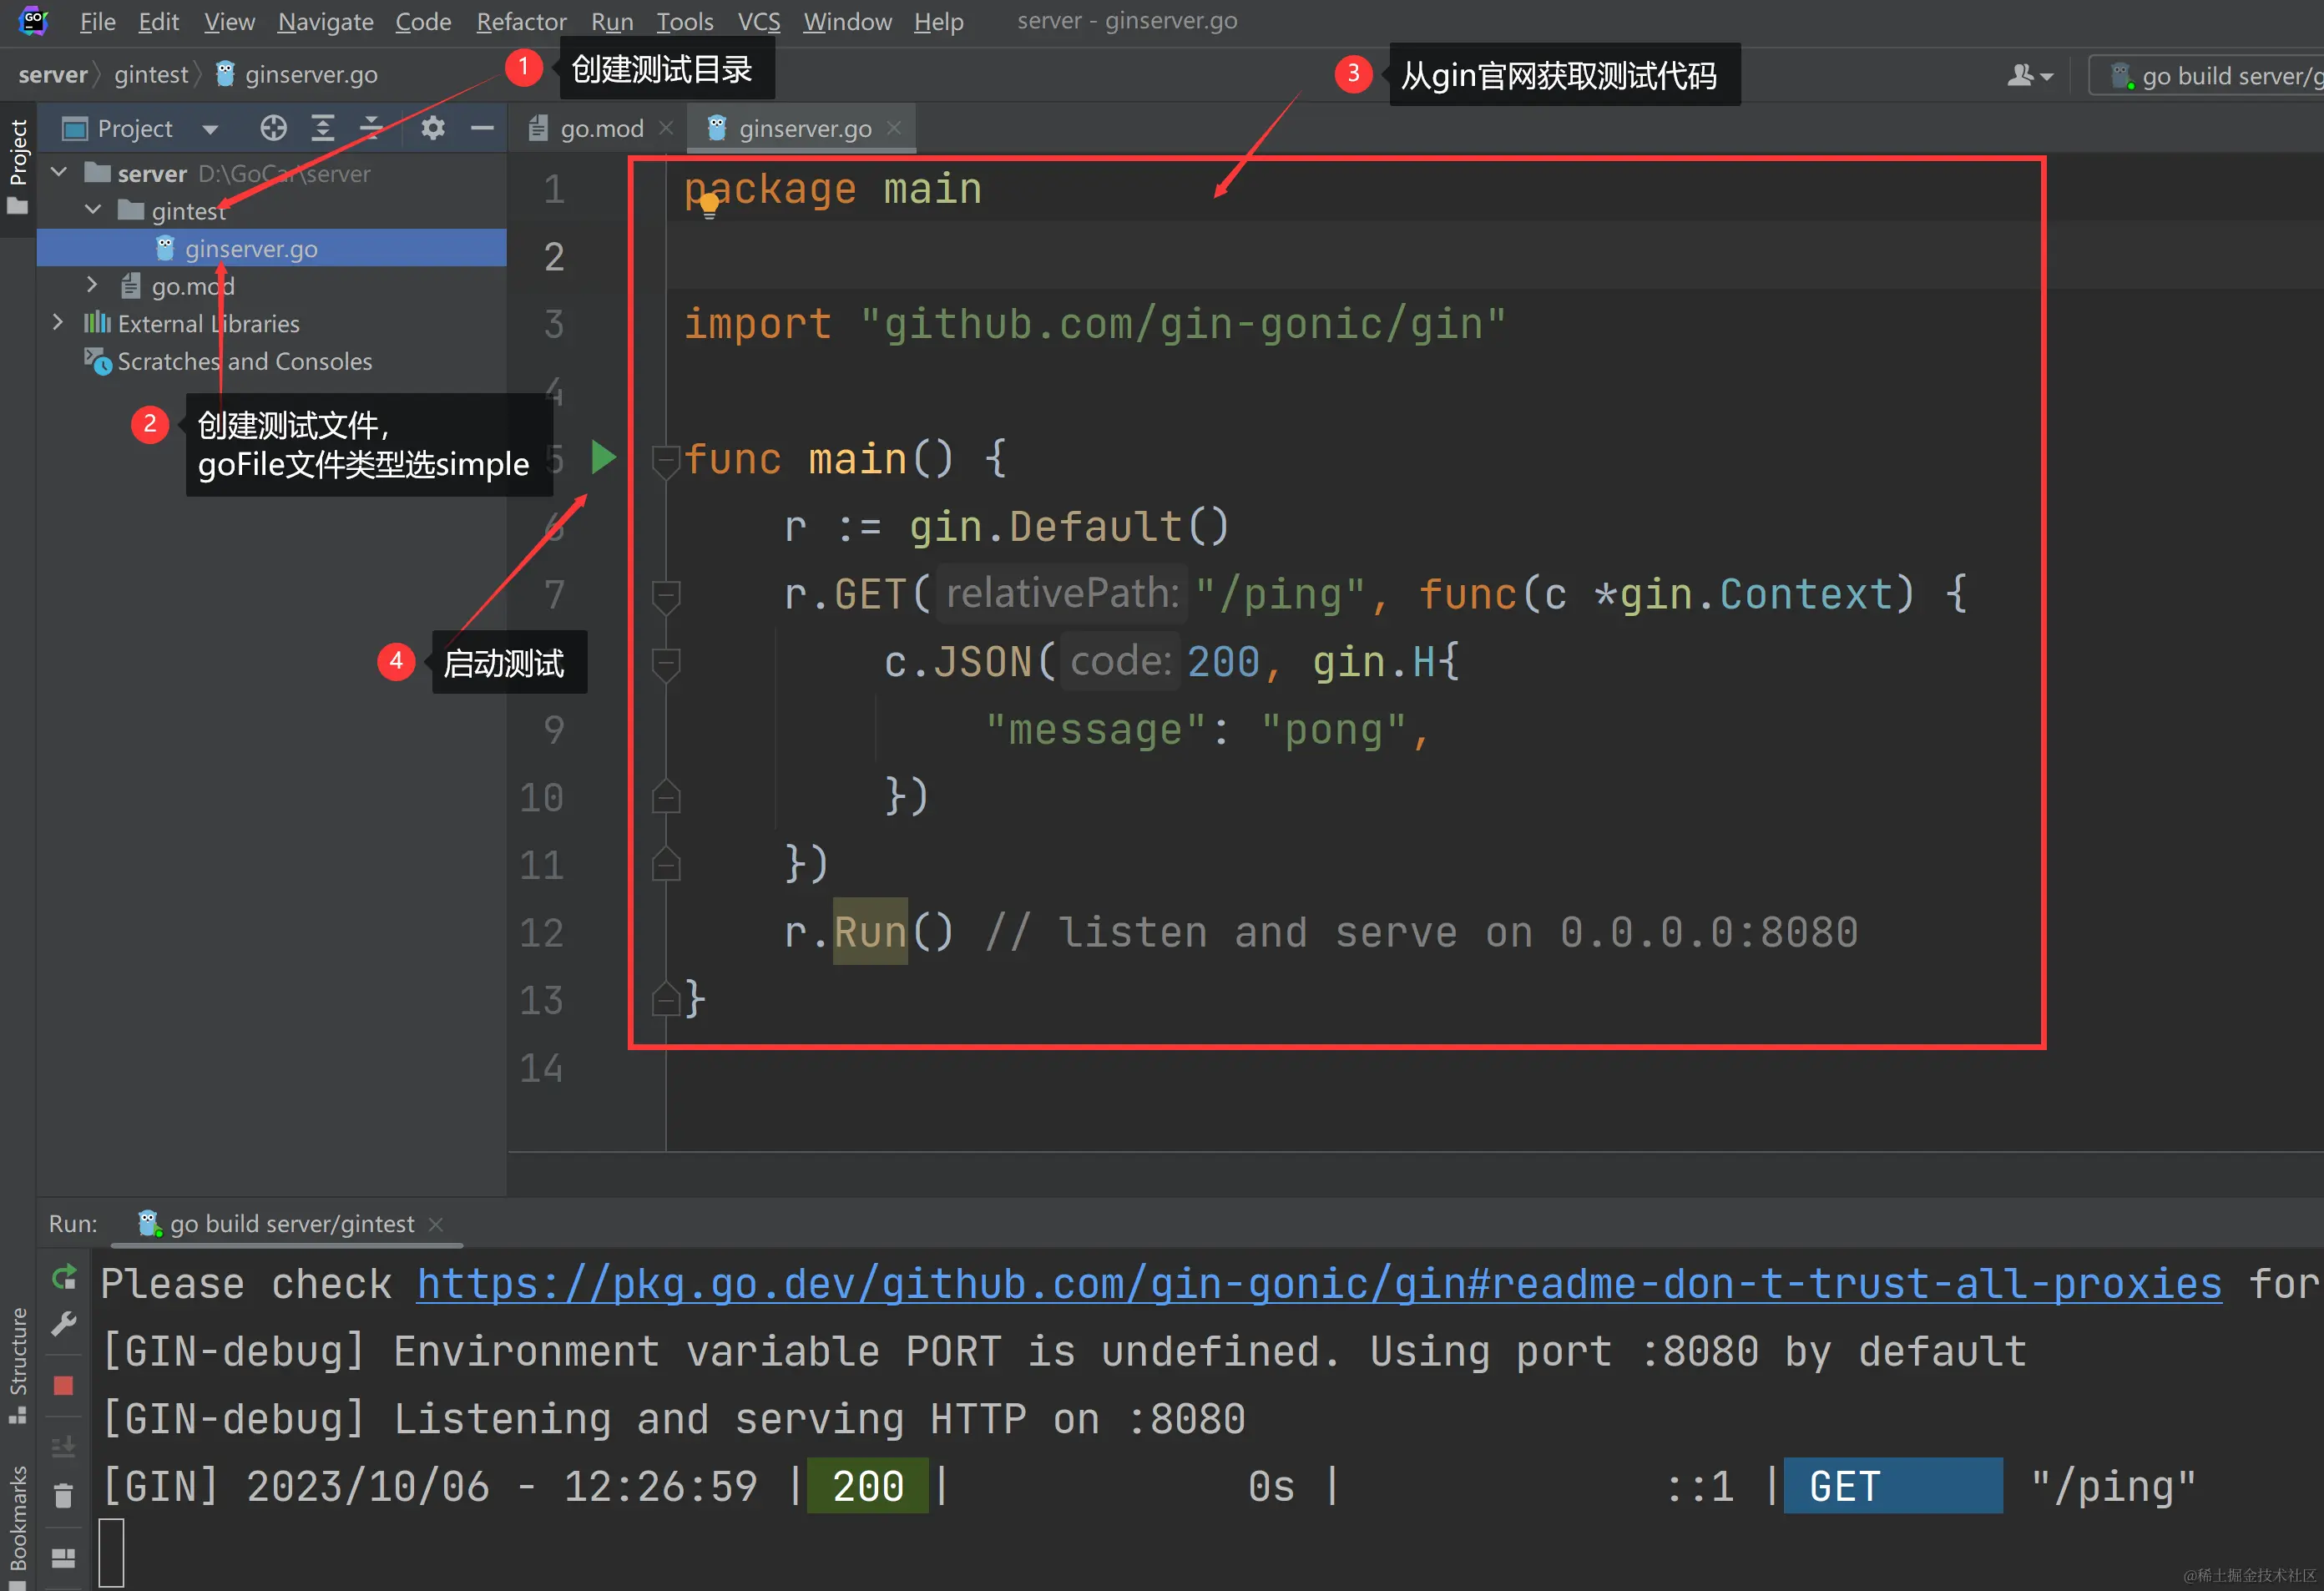Click the Collapse All icon in Project toolbar

coord(371,128)
